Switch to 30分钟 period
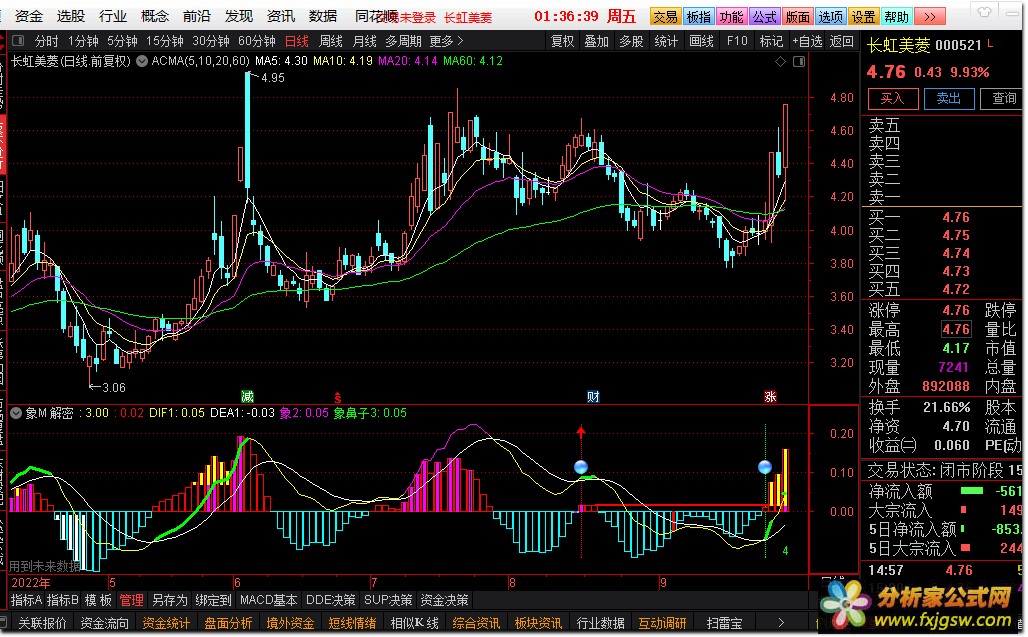The height and width of the screenshot is (637, 1028). 211,41
